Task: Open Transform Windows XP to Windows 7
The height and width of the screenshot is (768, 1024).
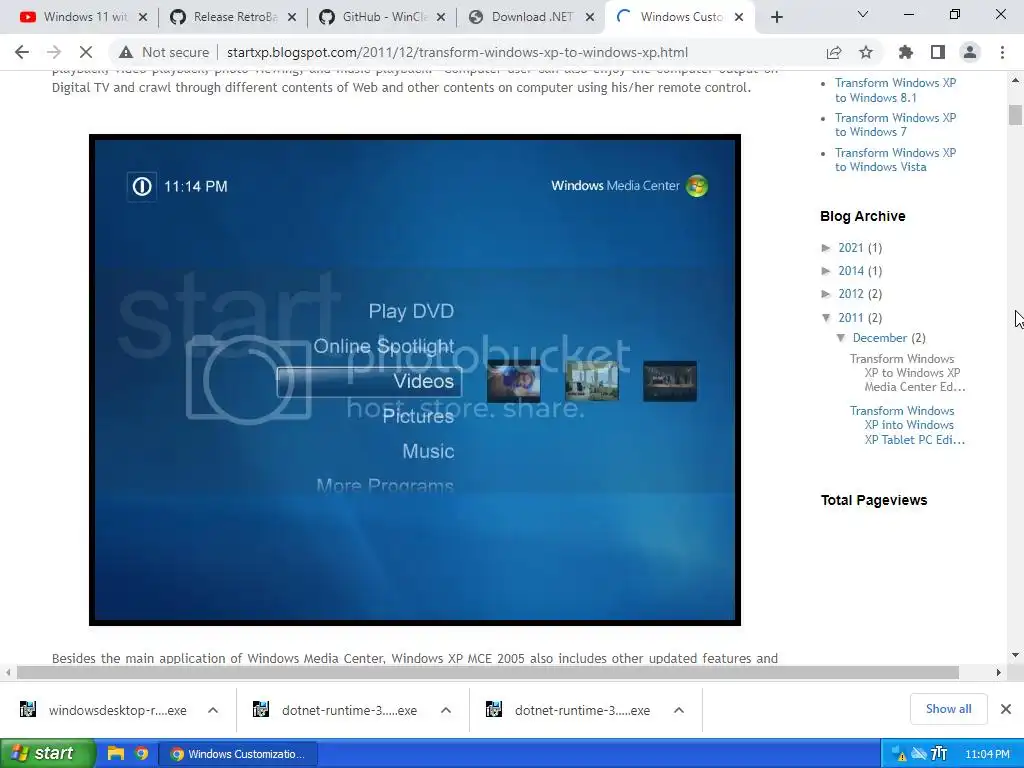Action: 895,125
